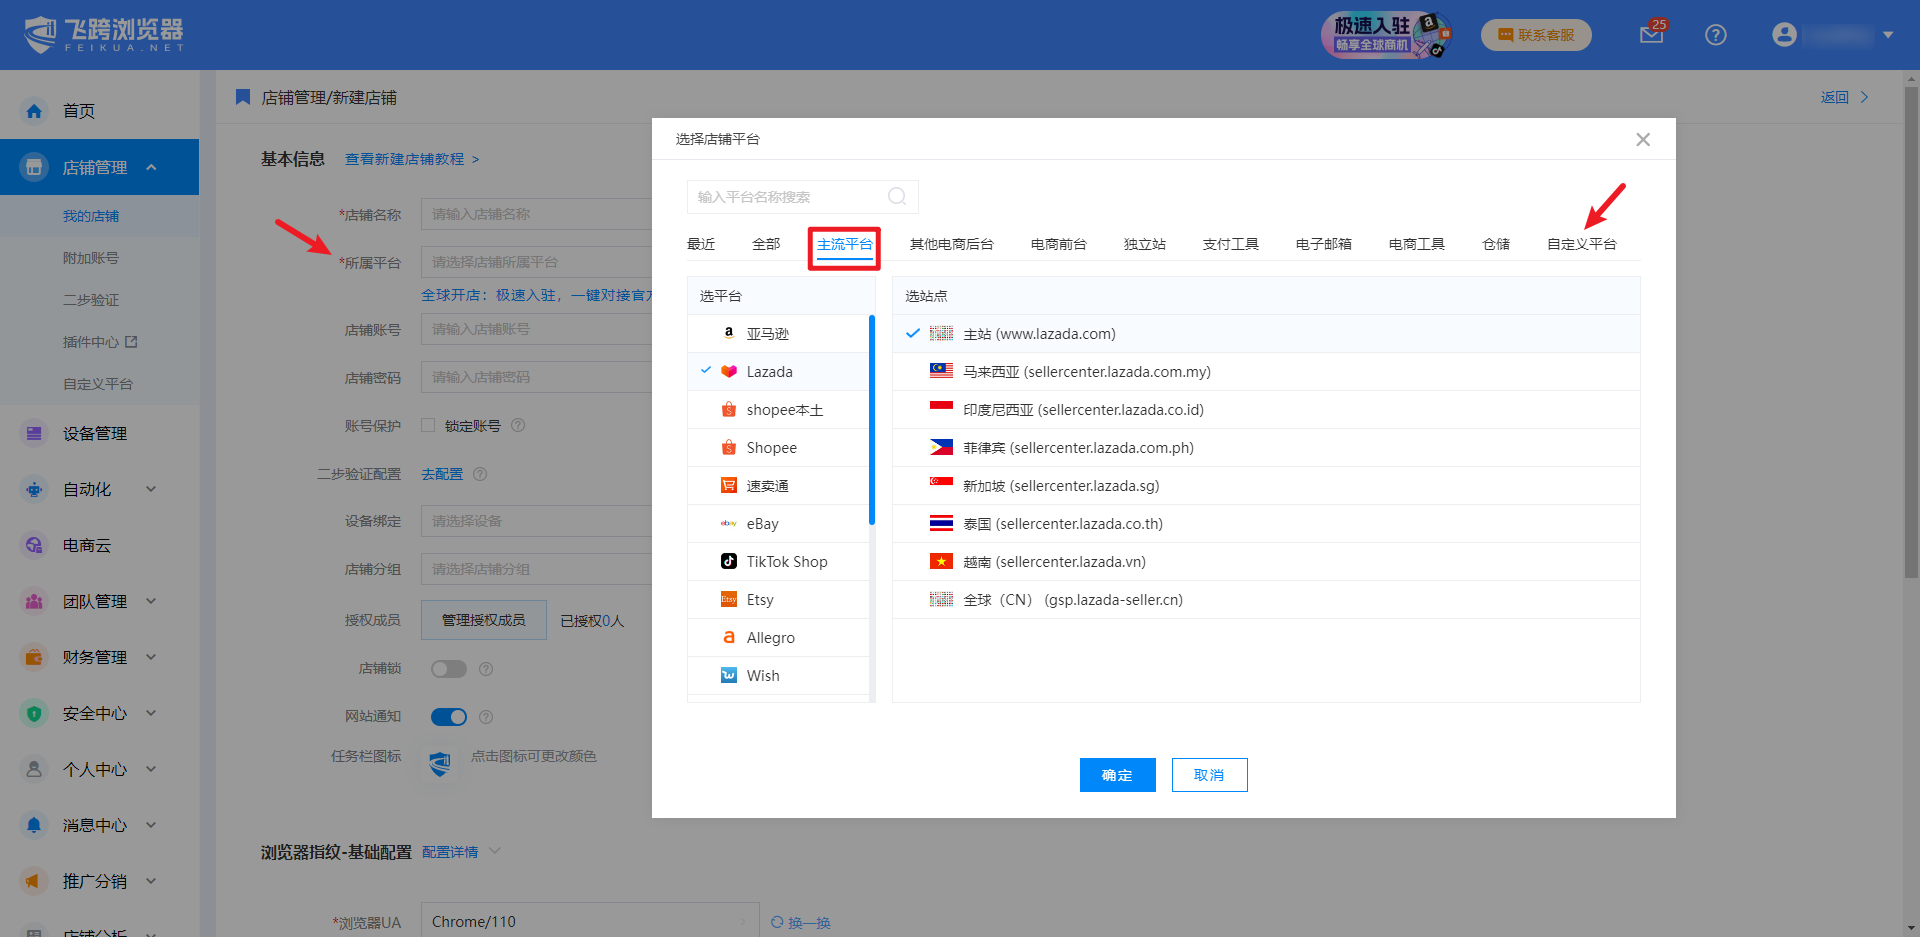Click the search magnifier icon in dialog
The height and width of the screenshot is (937, 1920).
pos(897,196)
